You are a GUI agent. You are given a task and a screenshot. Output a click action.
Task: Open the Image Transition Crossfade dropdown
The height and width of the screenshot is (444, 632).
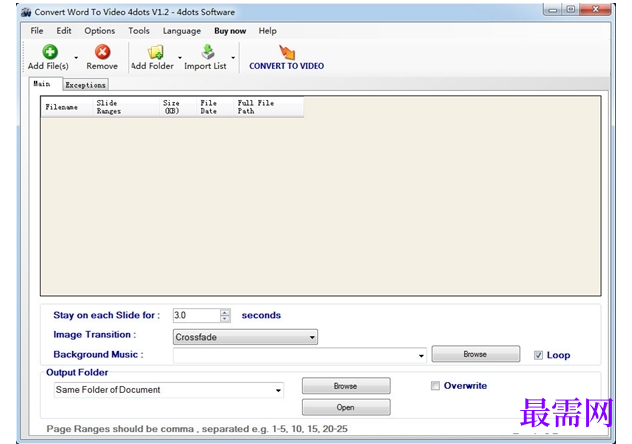245,337
